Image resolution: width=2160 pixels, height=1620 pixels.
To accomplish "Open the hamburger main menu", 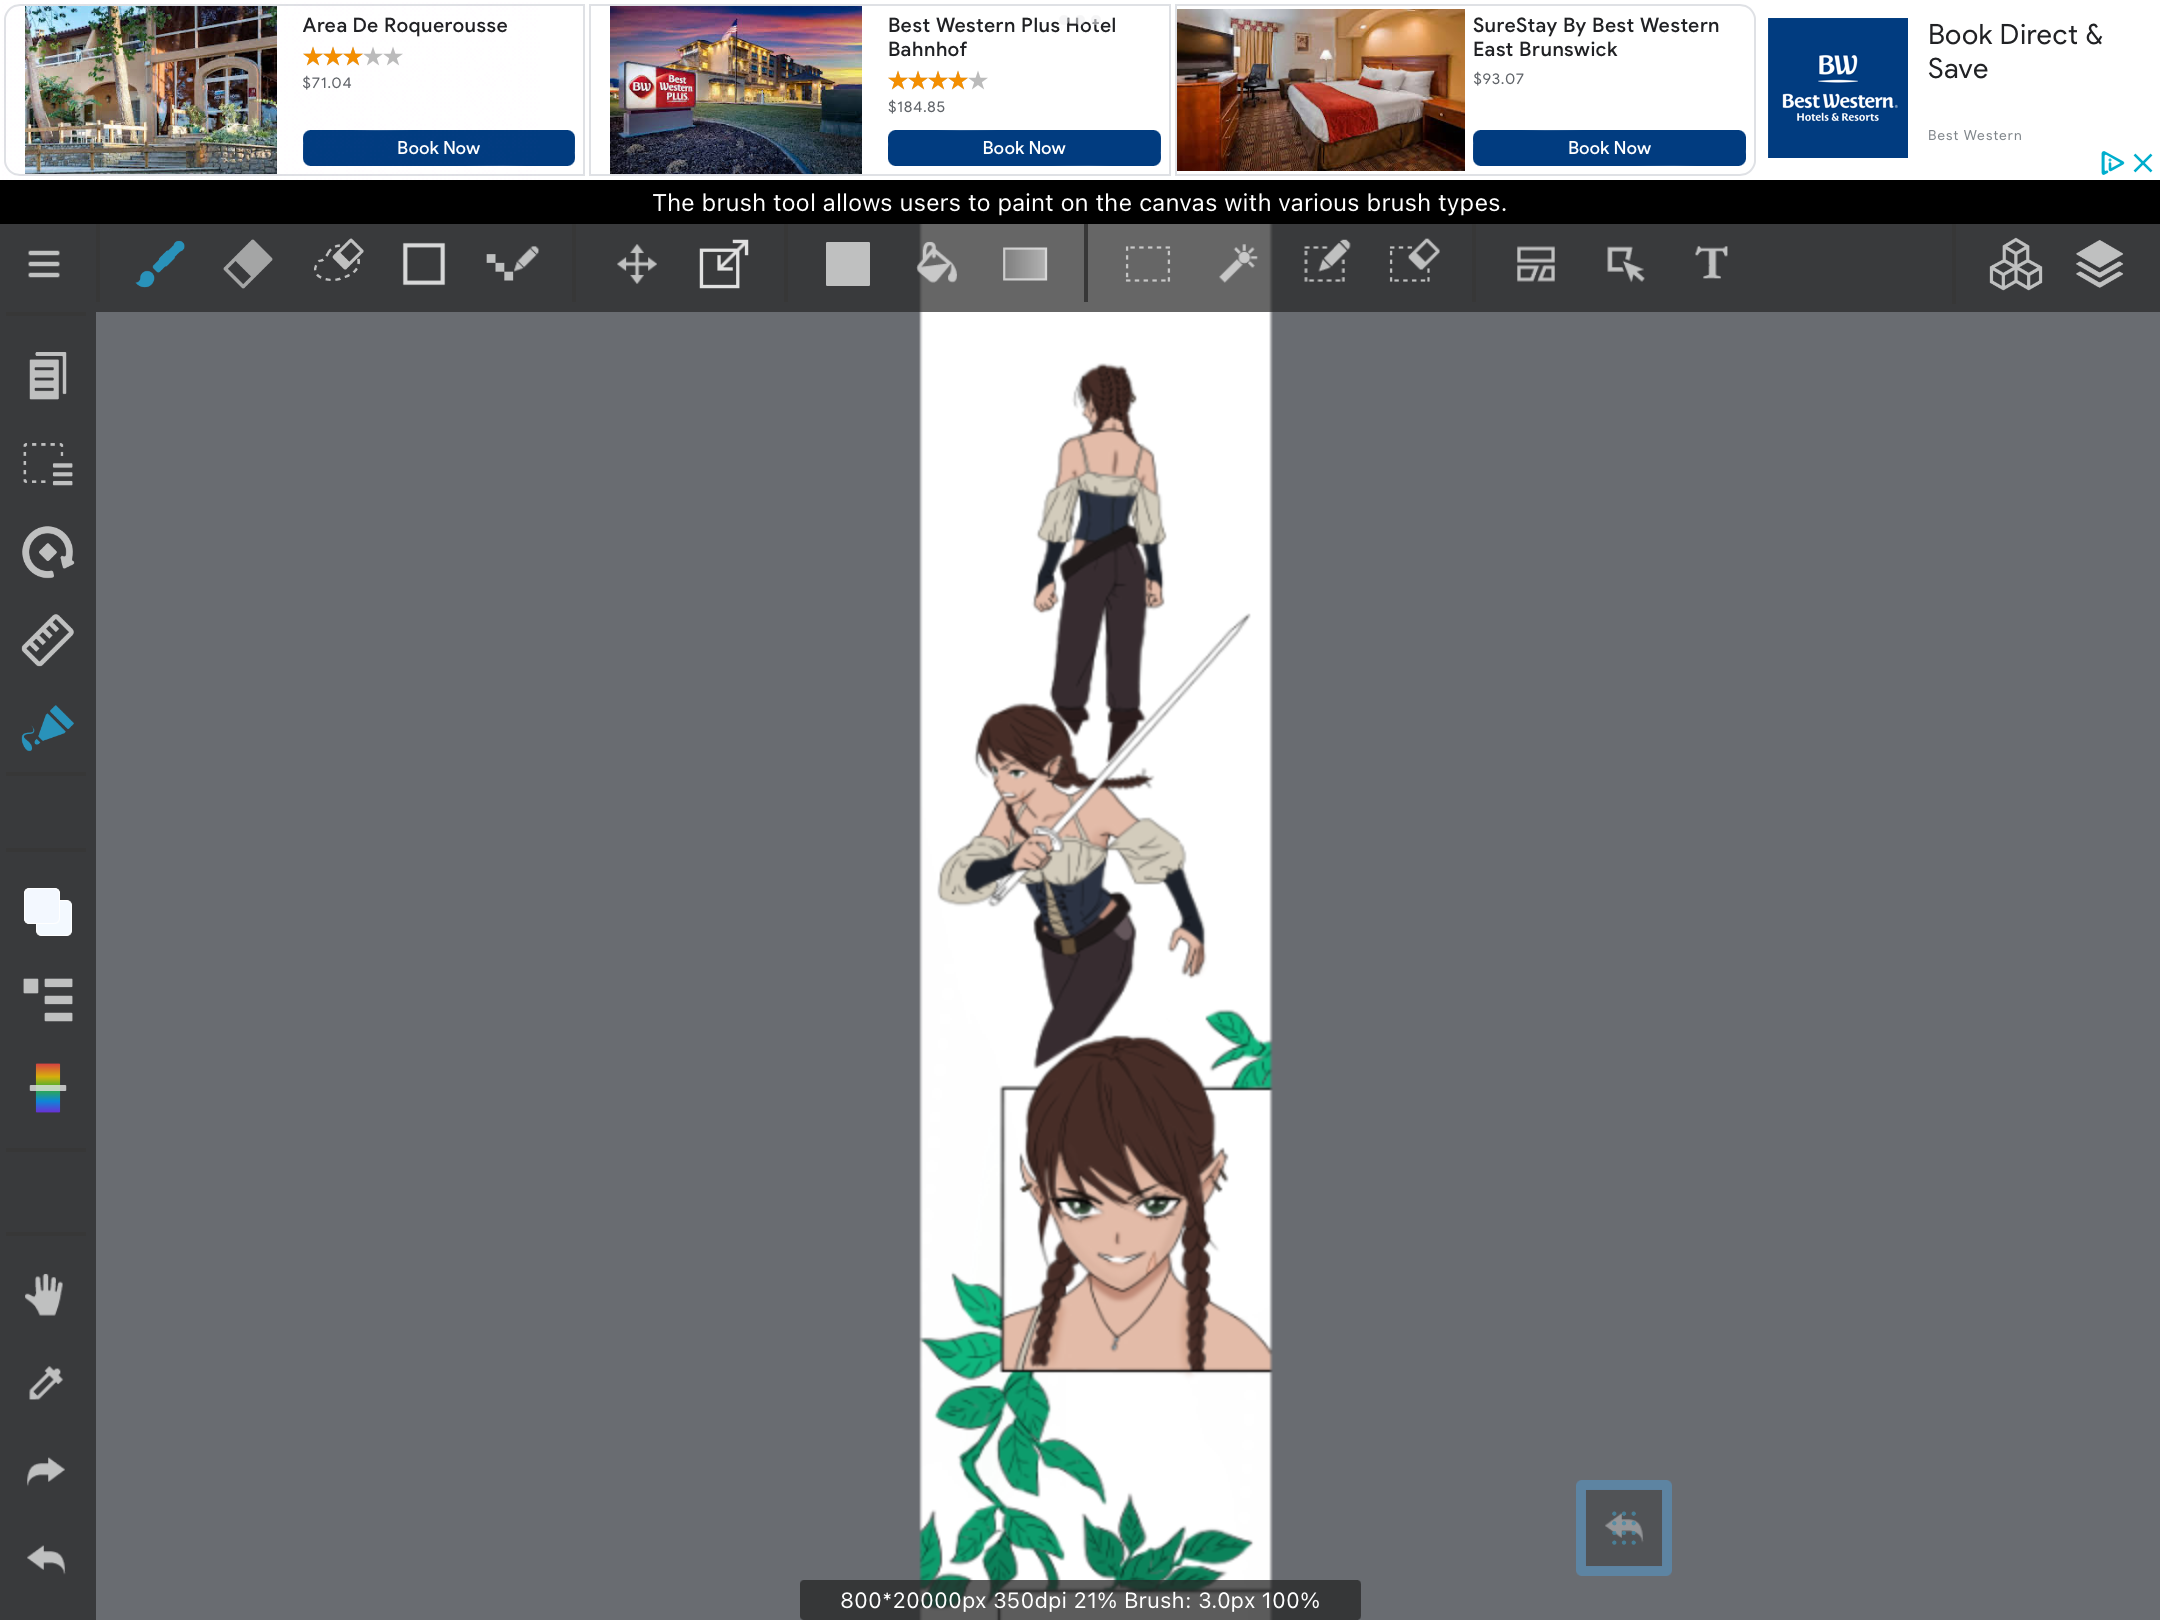I will [x=44, y=265].
